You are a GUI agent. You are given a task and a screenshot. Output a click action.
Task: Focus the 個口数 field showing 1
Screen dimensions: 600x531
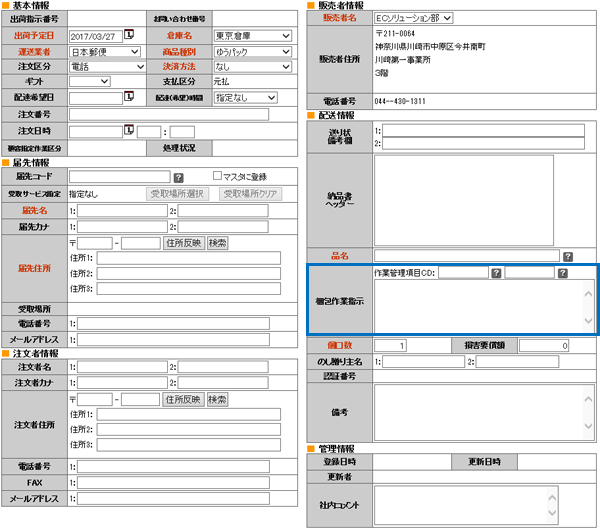[390, 345]
